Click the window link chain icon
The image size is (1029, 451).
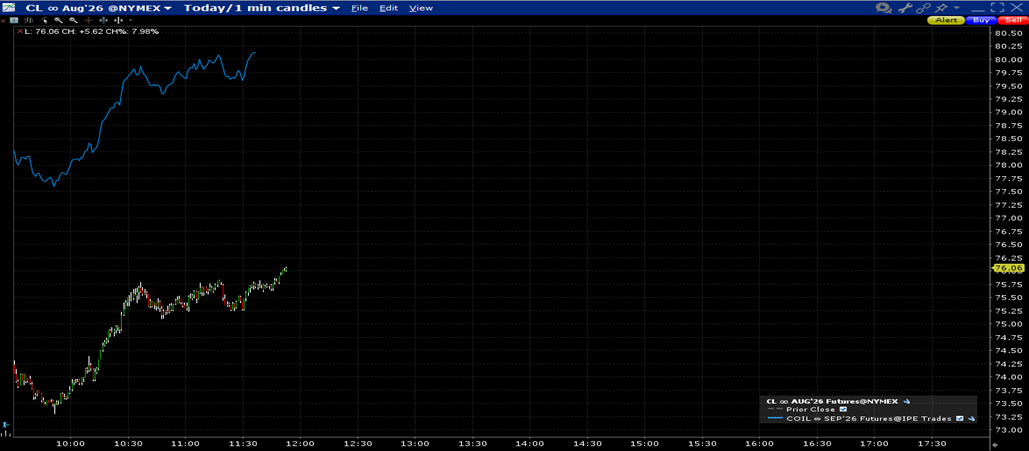point(923,8)
